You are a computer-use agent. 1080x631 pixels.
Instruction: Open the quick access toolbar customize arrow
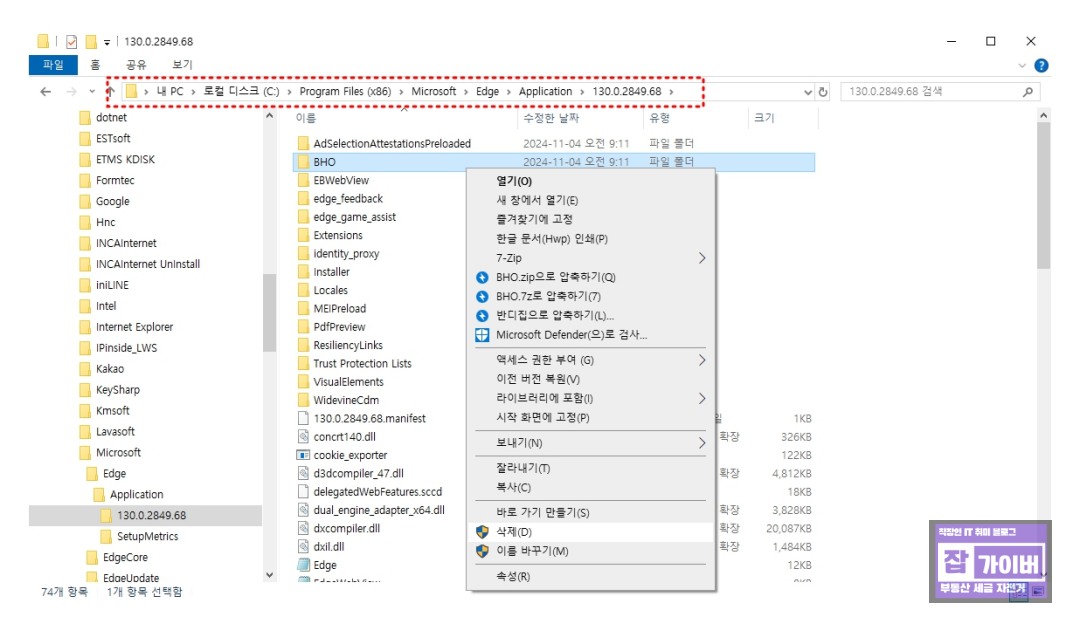[107, 43]
